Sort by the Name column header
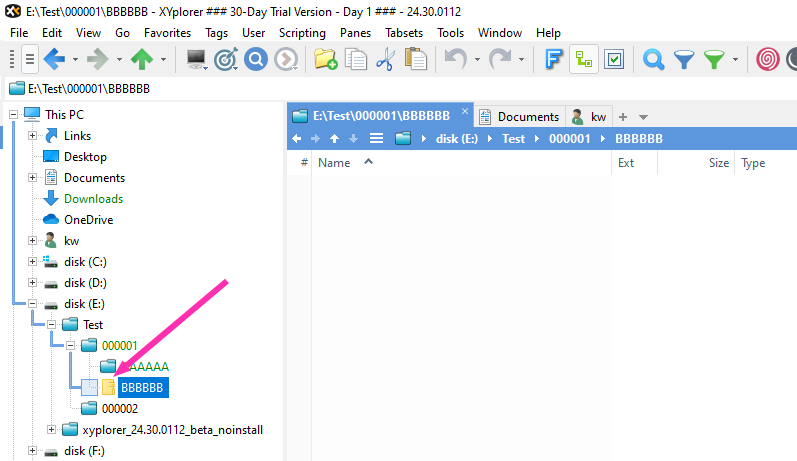797x461 pixels. (461, 163)
